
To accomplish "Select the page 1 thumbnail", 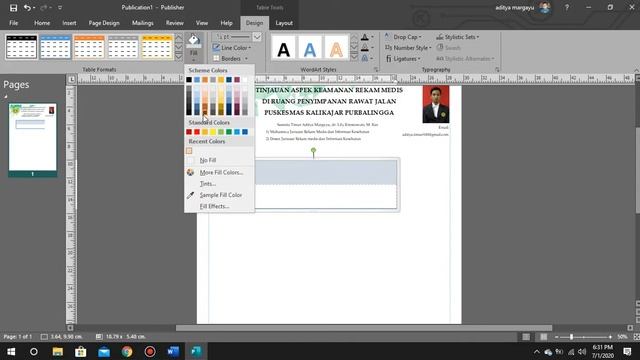I will pos(33,137).
